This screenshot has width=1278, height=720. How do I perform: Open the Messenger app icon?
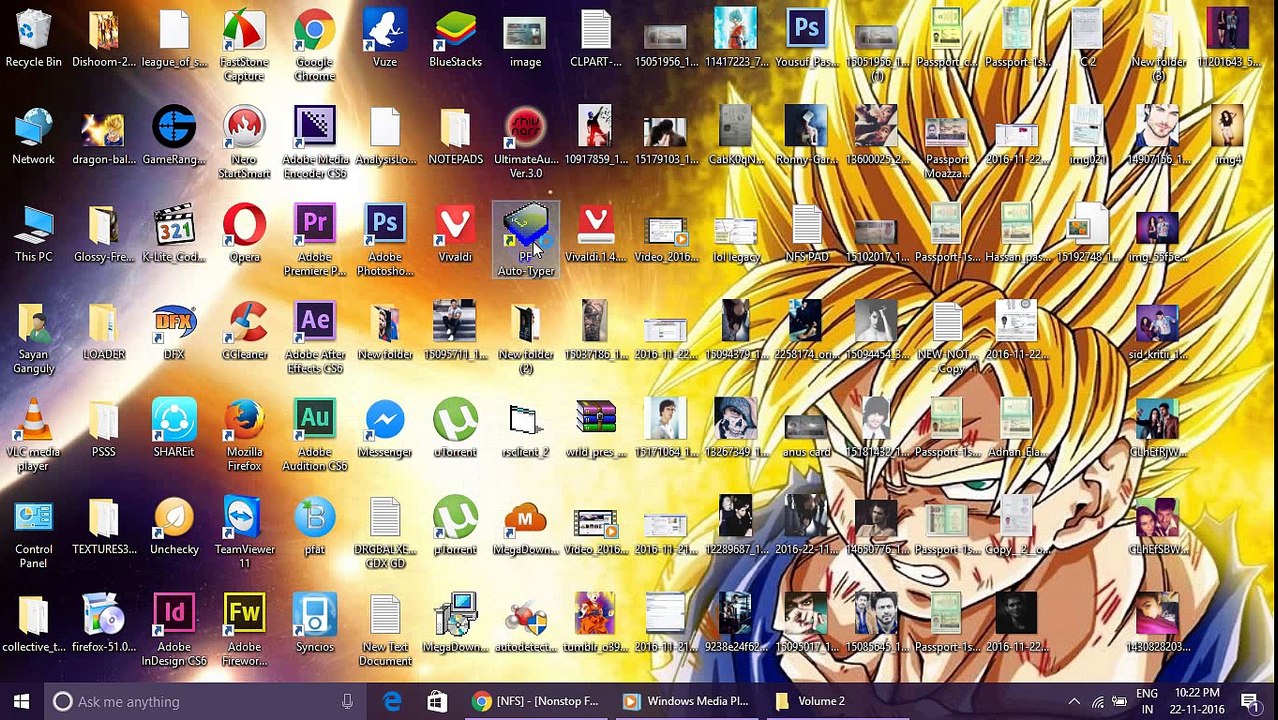click(x=384, y=429)
